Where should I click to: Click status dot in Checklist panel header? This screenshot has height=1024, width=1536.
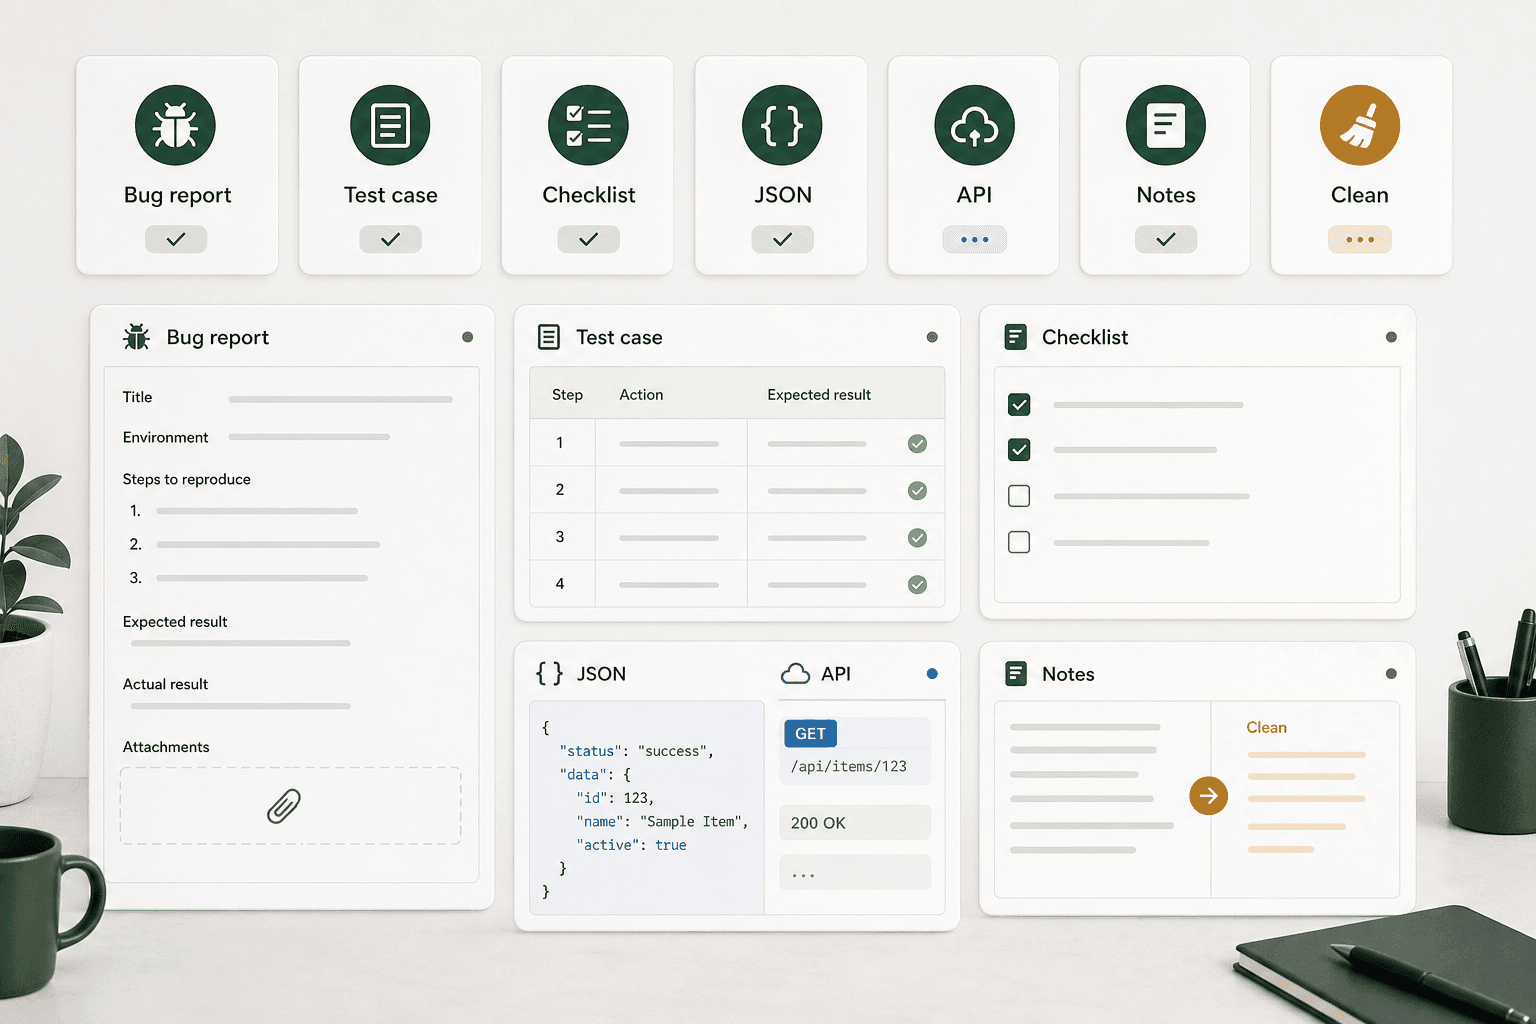pyautogui.click(x=1391, y=337)
